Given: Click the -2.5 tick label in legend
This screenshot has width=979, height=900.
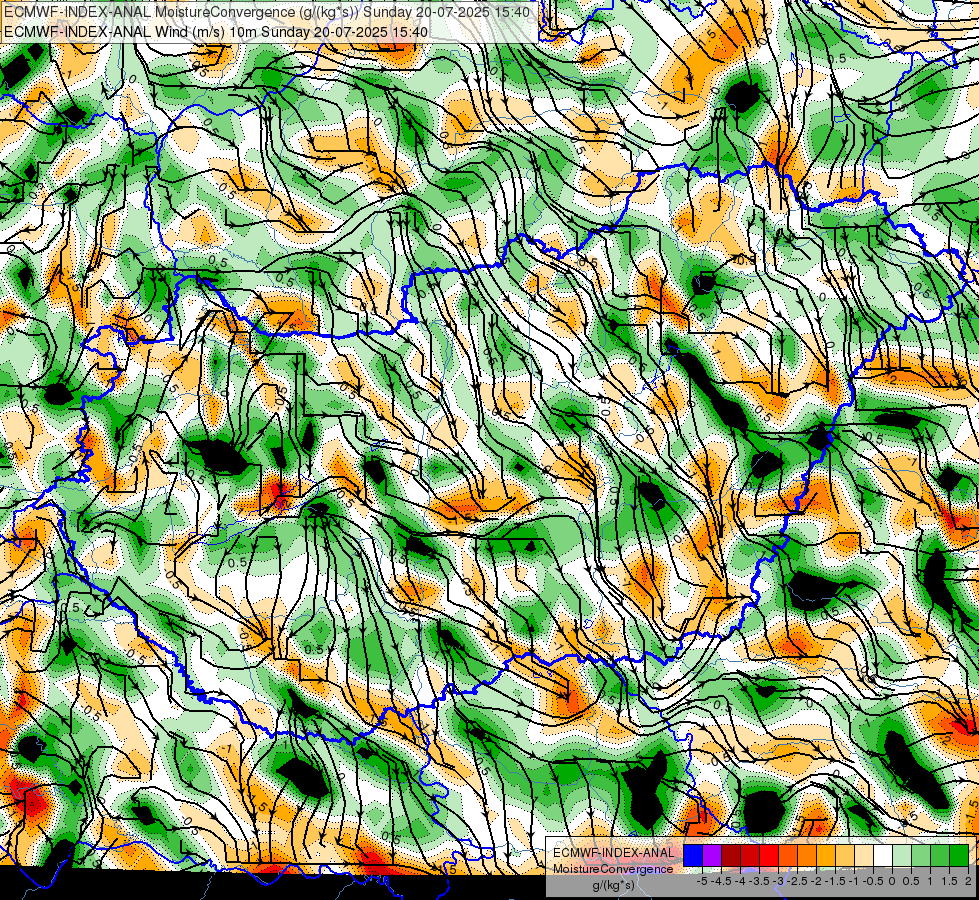Looking at the screenshot, I should click(x=797, y=881).
